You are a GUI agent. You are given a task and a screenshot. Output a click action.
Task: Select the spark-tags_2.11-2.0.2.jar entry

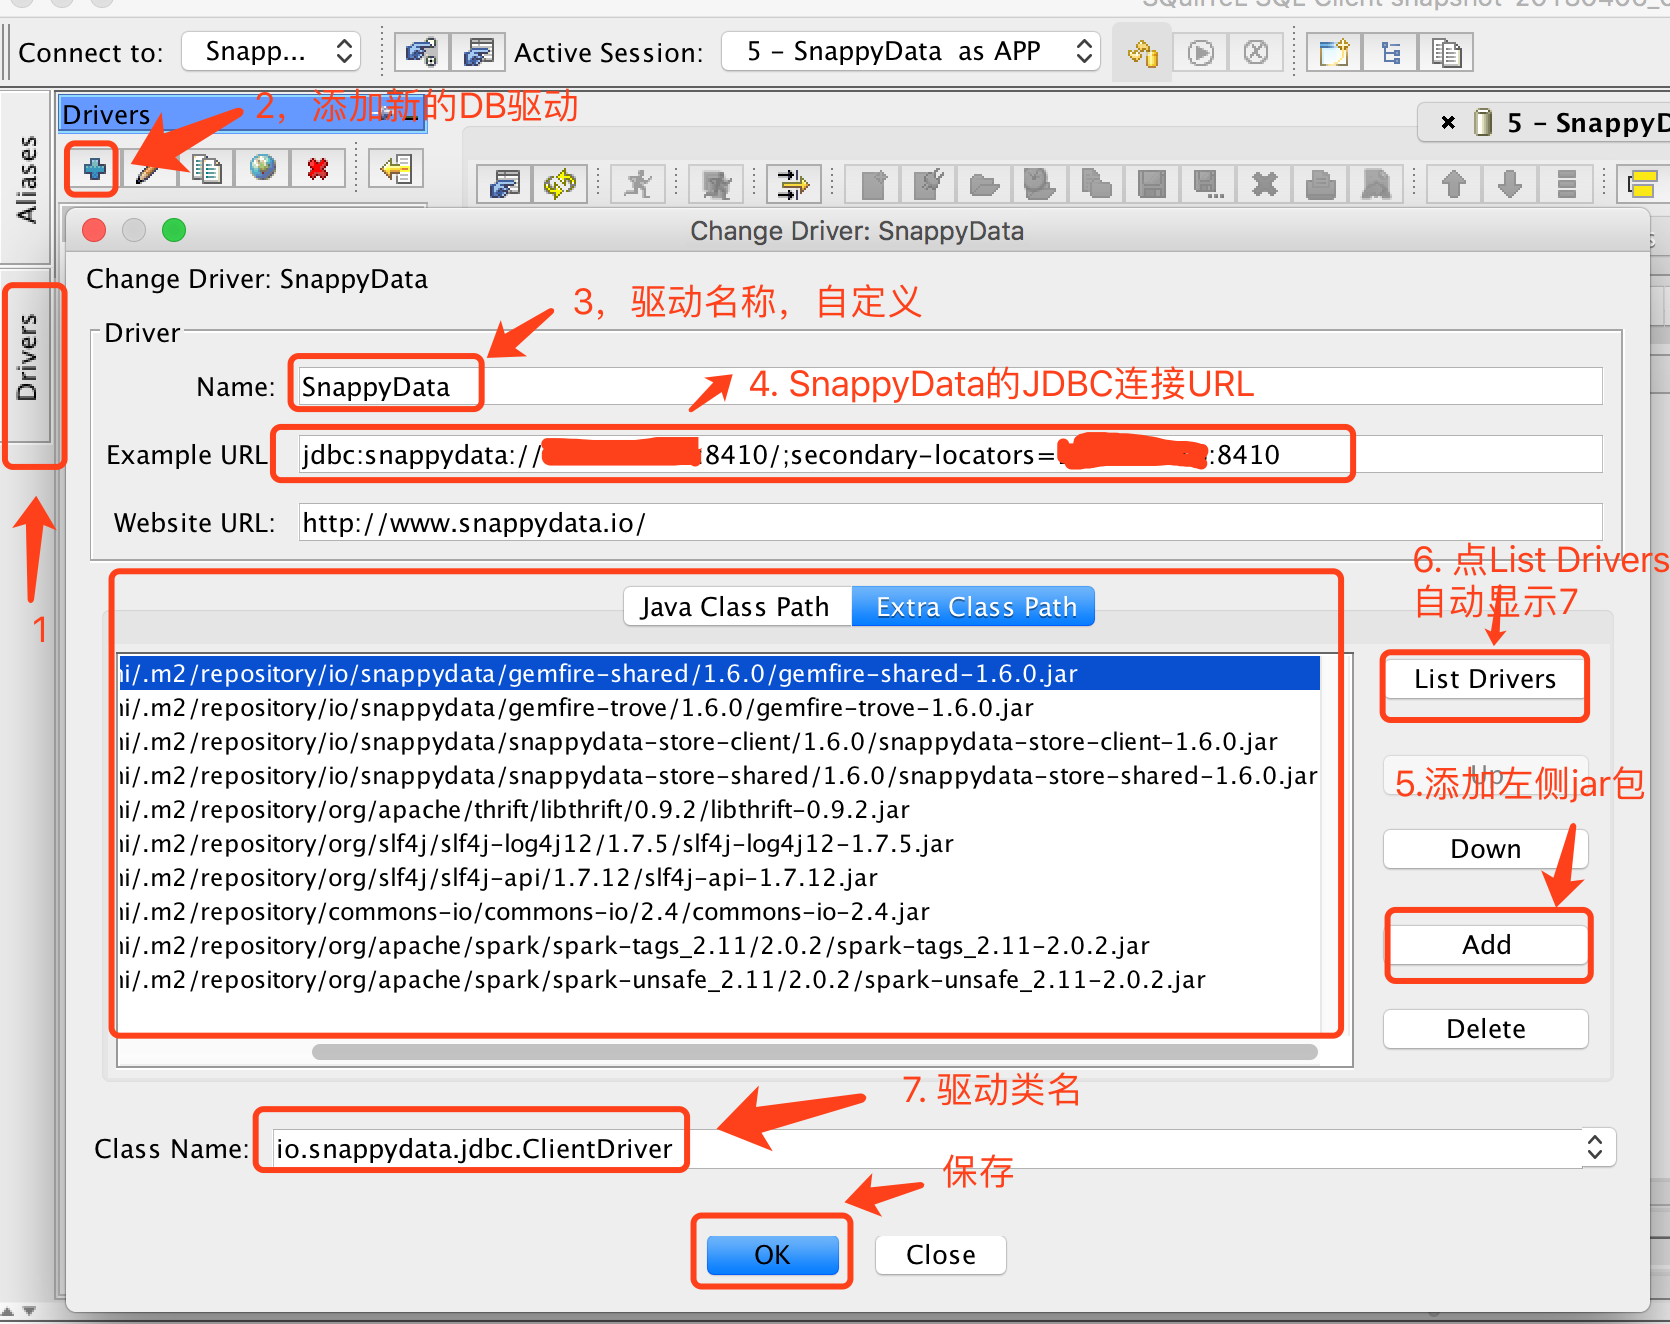(x=719, y=945)
